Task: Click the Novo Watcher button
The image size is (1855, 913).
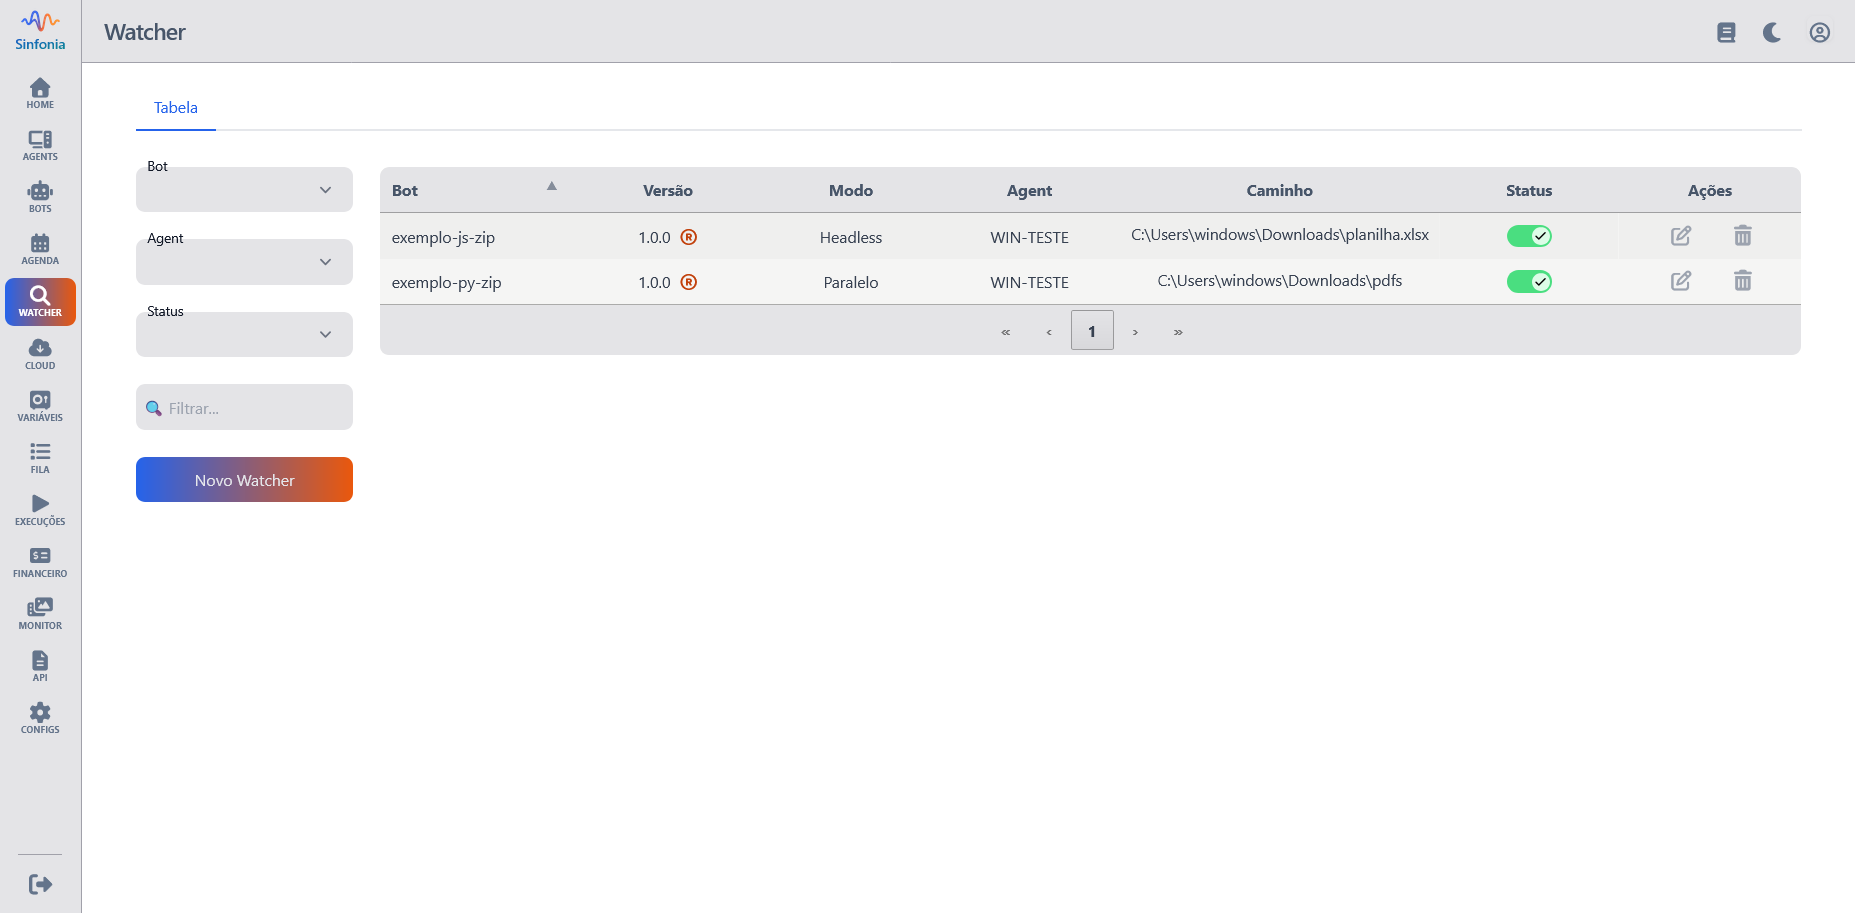Action: [244, 480]
